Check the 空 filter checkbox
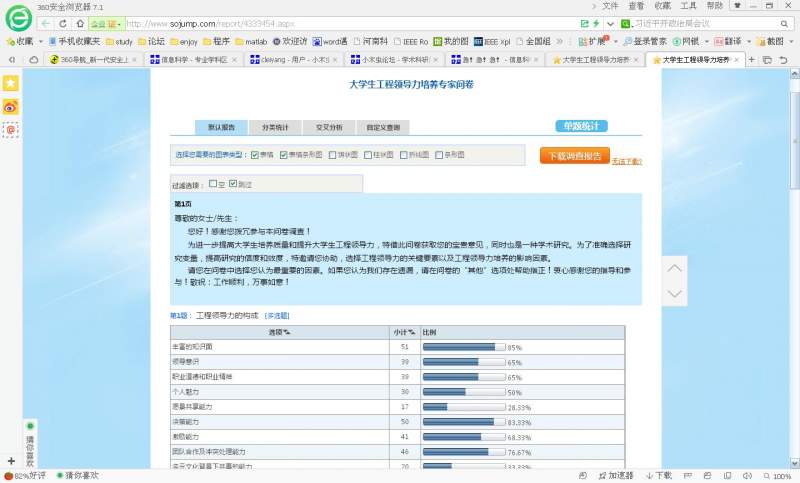The height and width of the screenshot is (483, 800). coord(213,184)
